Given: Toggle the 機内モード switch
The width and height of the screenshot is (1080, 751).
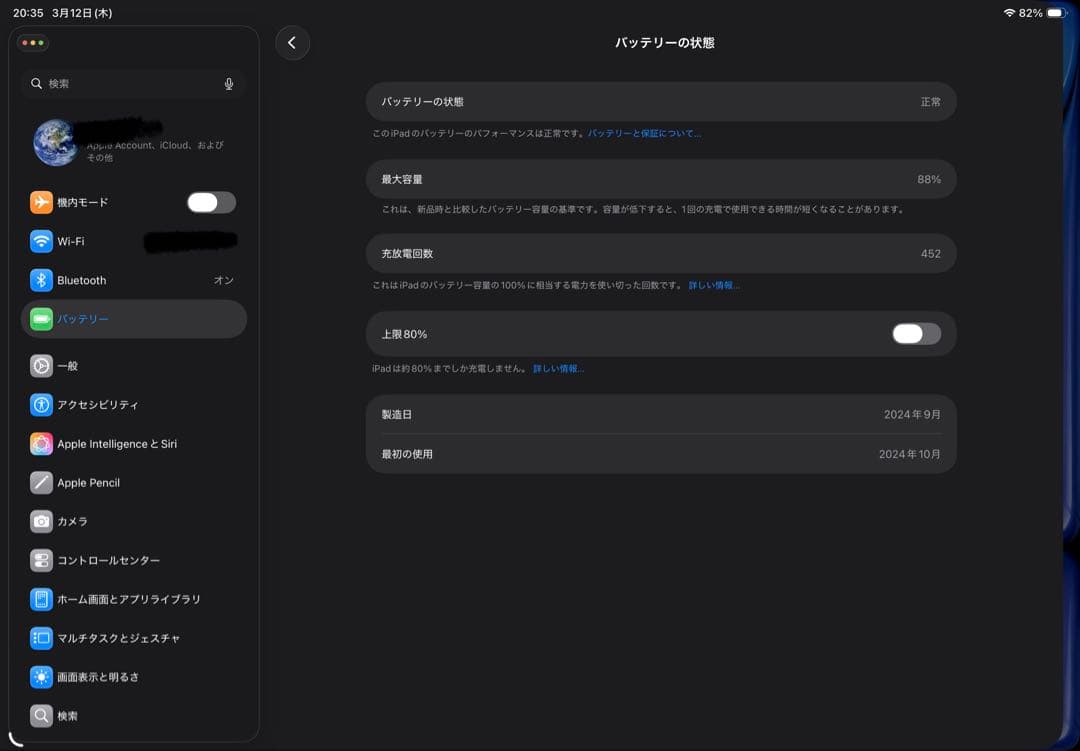Looking at the screenshot, I should (x=211, y=203).
